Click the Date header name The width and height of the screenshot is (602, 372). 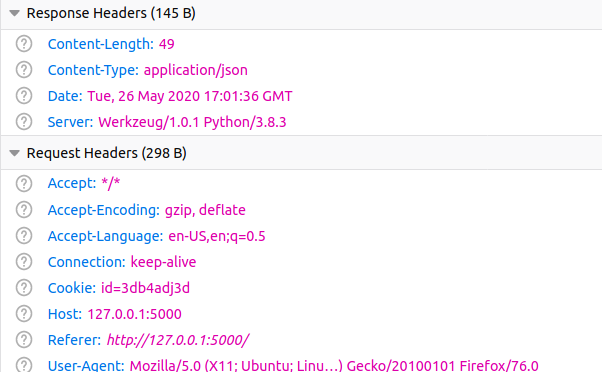tap(65, 96)
